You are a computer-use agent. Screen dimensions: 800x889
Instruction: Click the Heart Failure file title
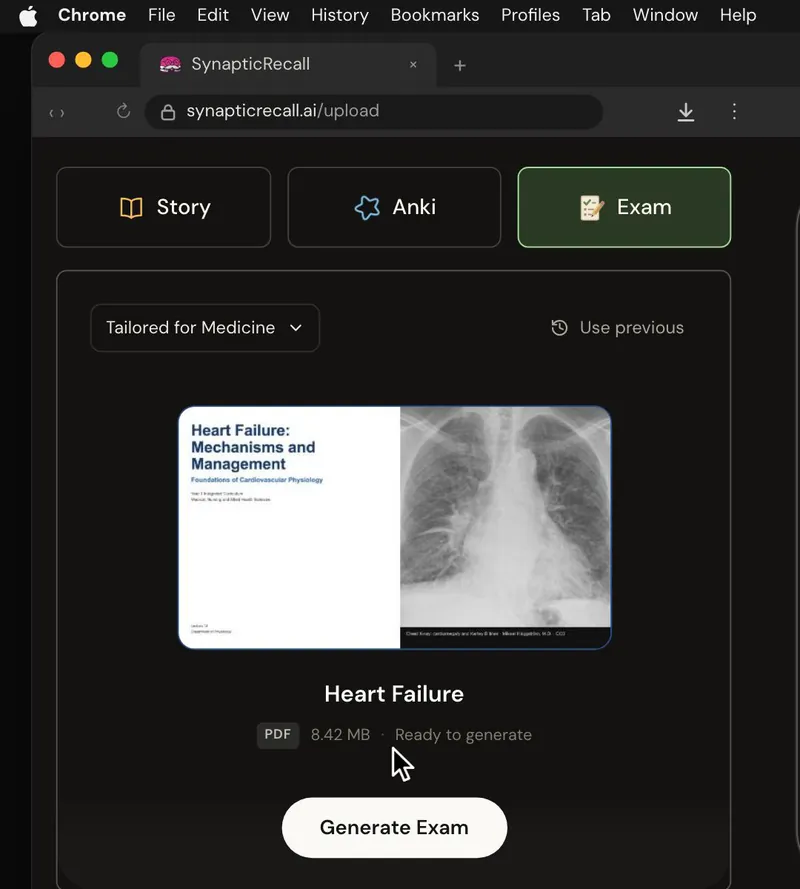click(394, 694)
